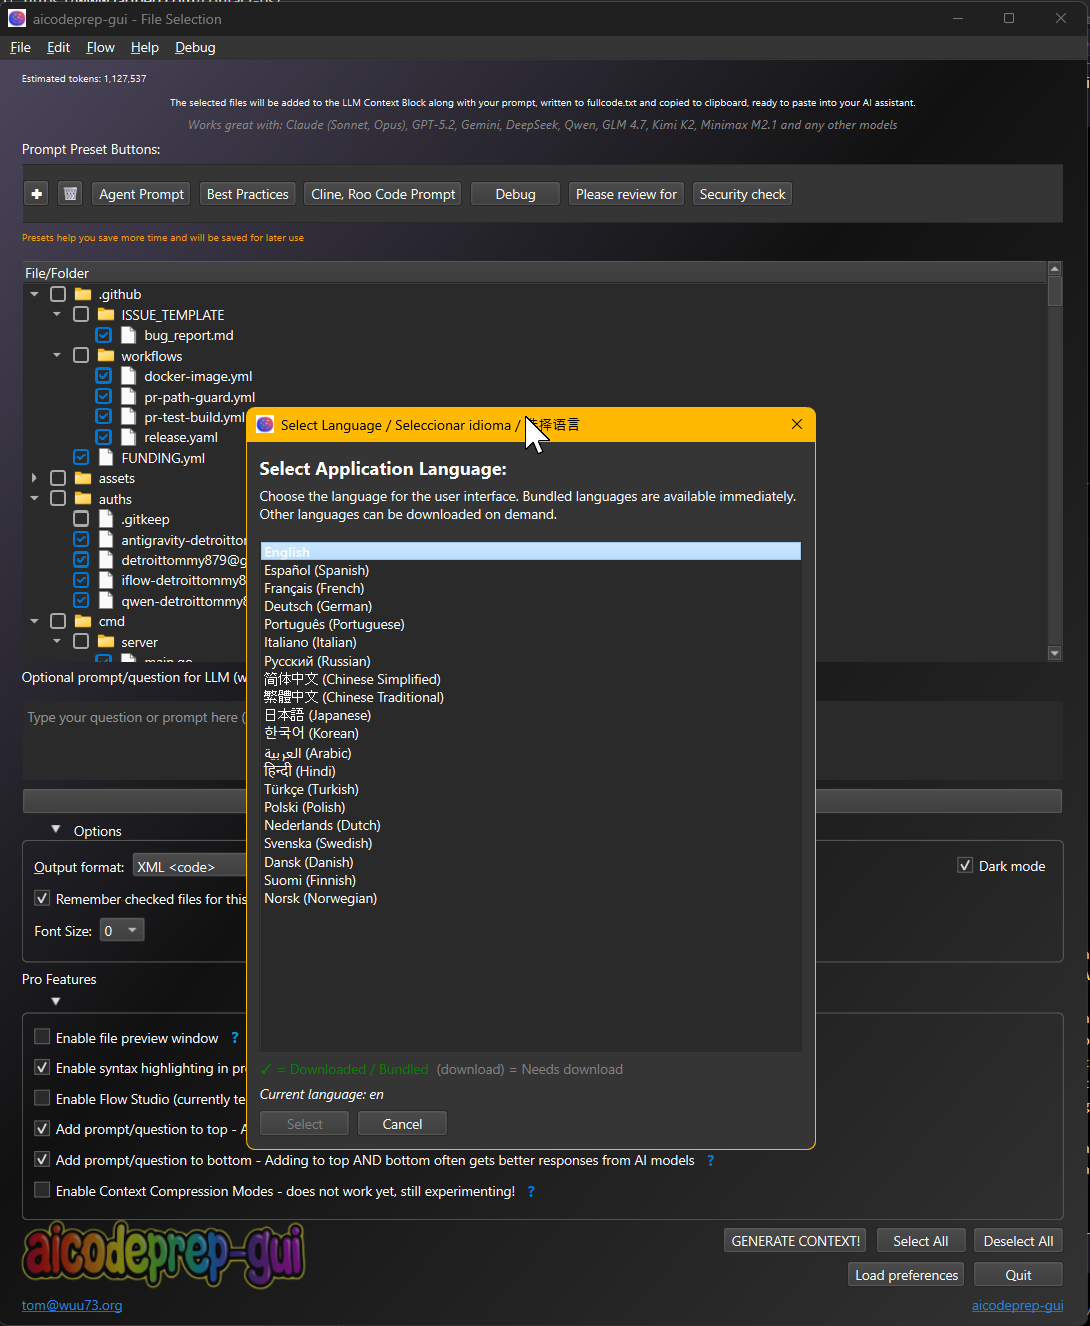Viewport: 1090px width, 1326px height.
Task: Open the Font Size dropdown
Action: (x=122, y=931)
